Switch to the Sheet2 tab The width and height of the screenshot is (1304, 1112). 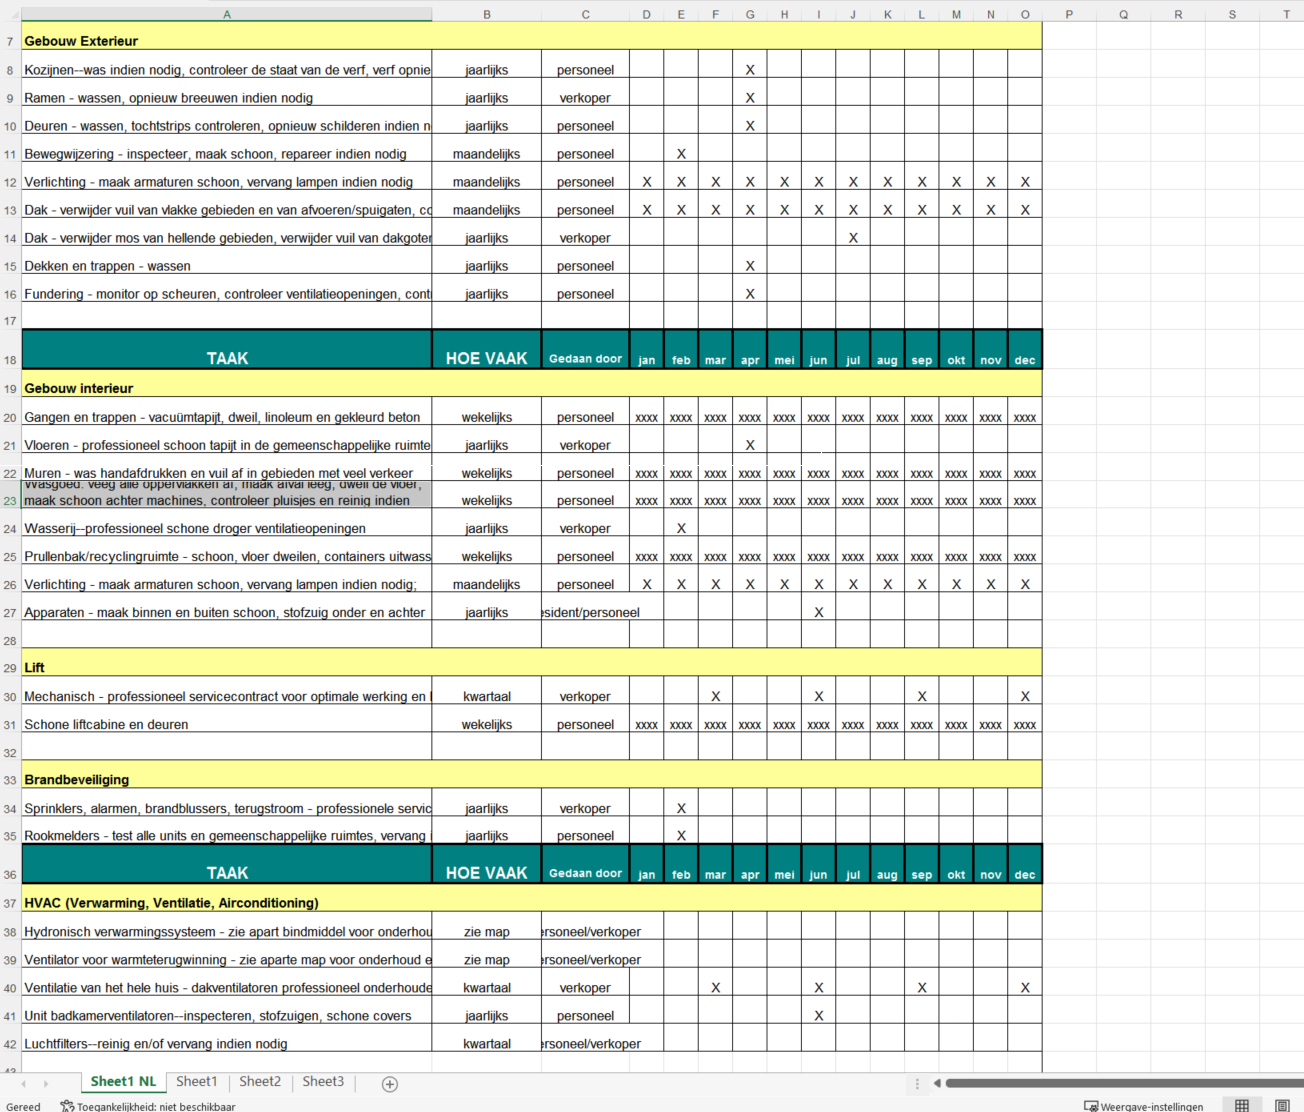click(x=259, y=1081)
